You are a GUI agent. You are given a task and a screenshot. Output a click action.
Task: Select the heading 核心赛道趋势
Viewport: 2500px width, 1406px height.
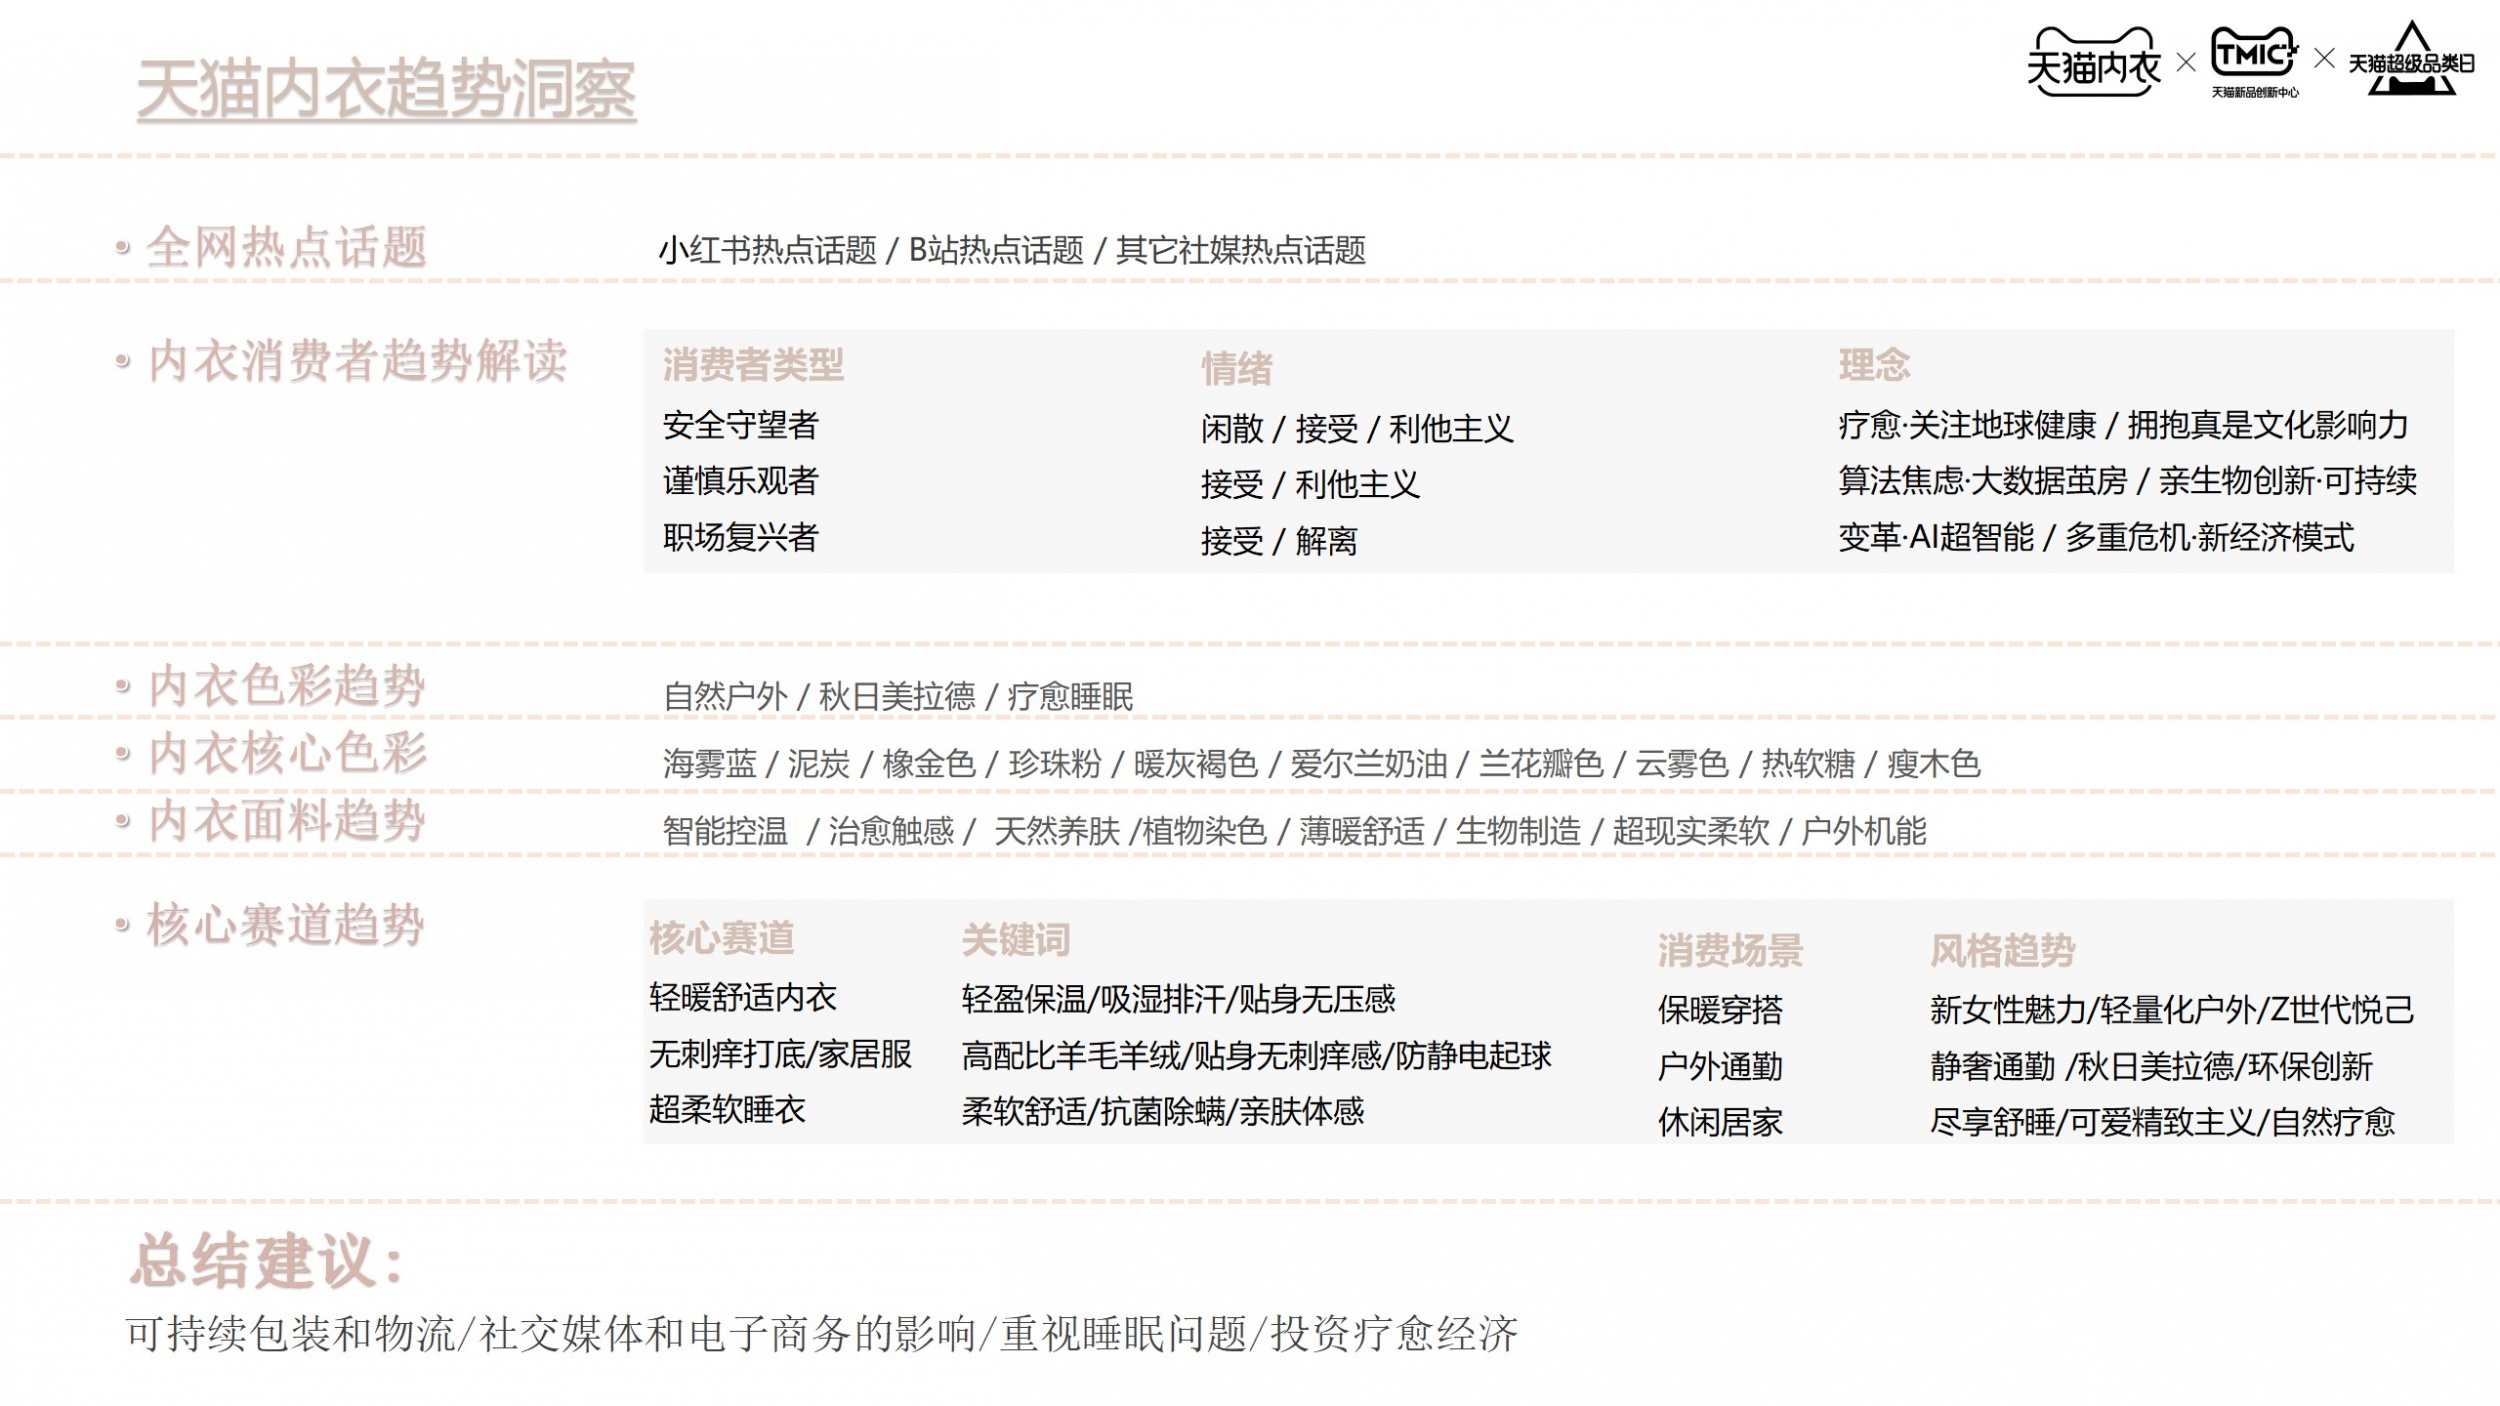click(285, 924)
